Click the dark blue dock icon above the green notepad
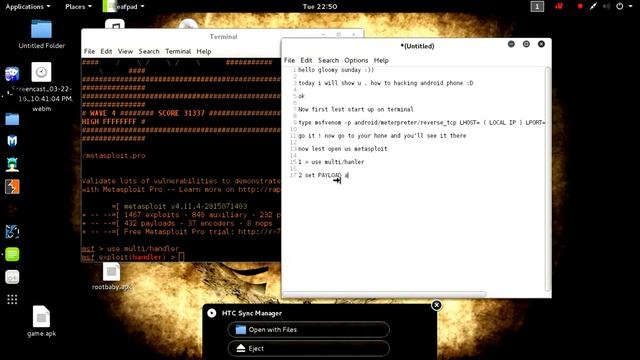The width and height of the screenshot is (640, 360). tap(12, 231)
